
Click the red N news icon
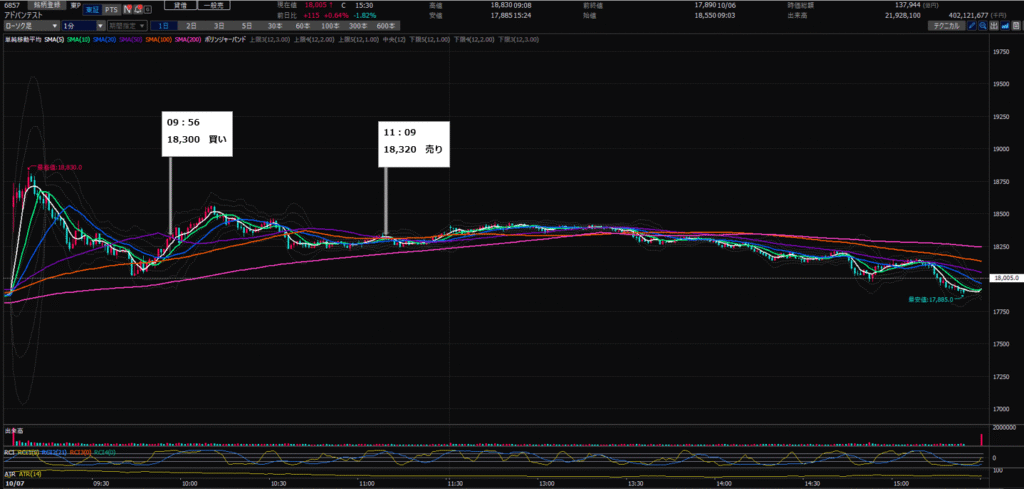125,8
